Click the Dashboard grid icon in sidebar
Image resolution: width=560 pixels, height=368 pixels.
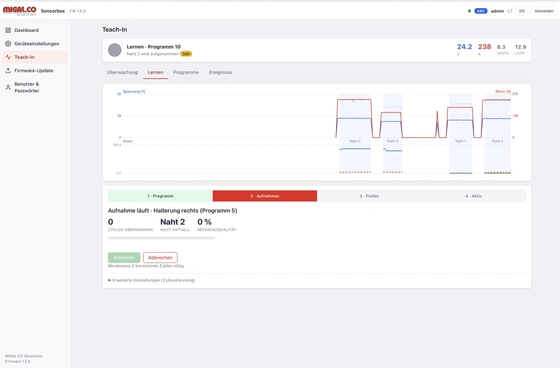click(x=8, y=30)
